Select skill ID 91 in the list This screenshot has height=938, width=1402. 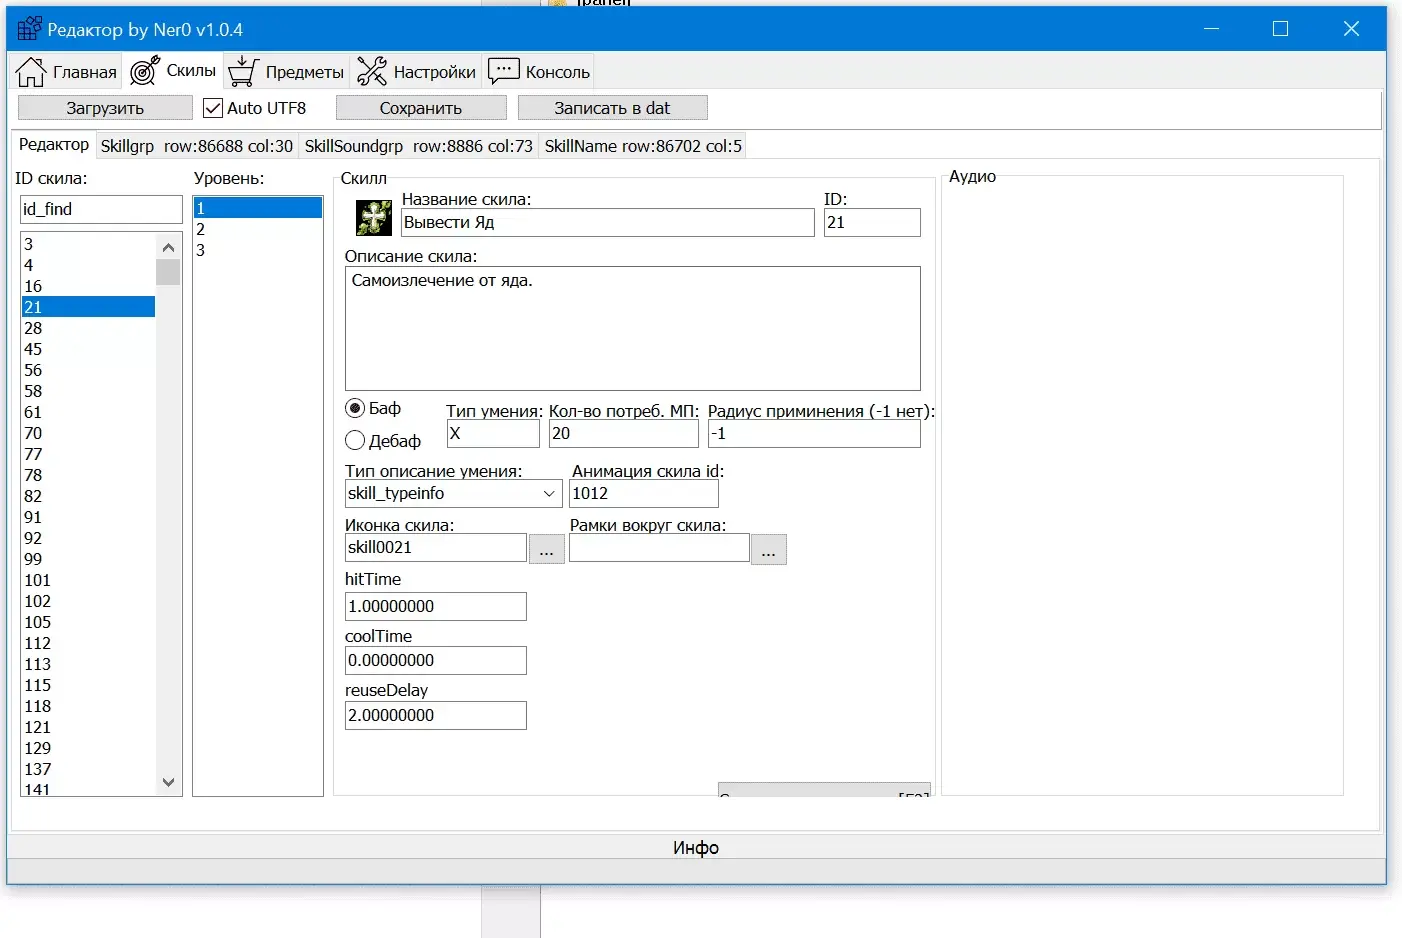click(x=88, y=517)
